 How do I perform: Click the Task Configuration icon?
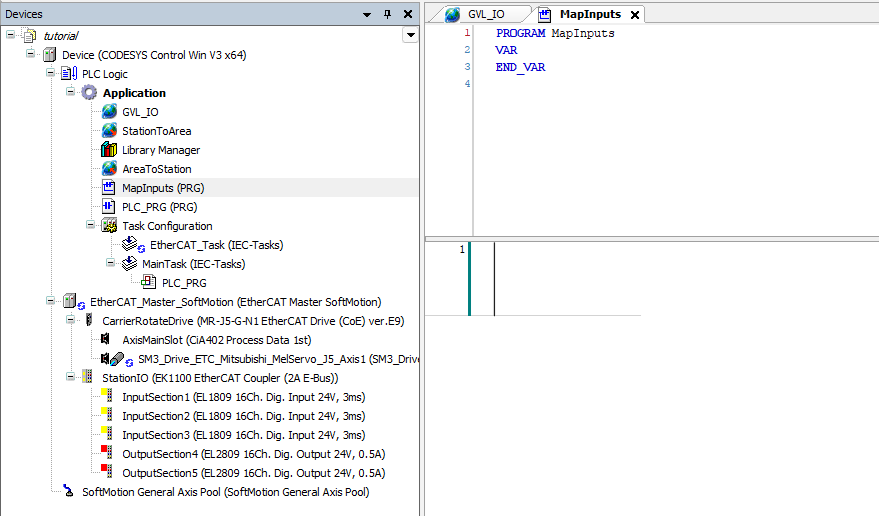[109, 225]
